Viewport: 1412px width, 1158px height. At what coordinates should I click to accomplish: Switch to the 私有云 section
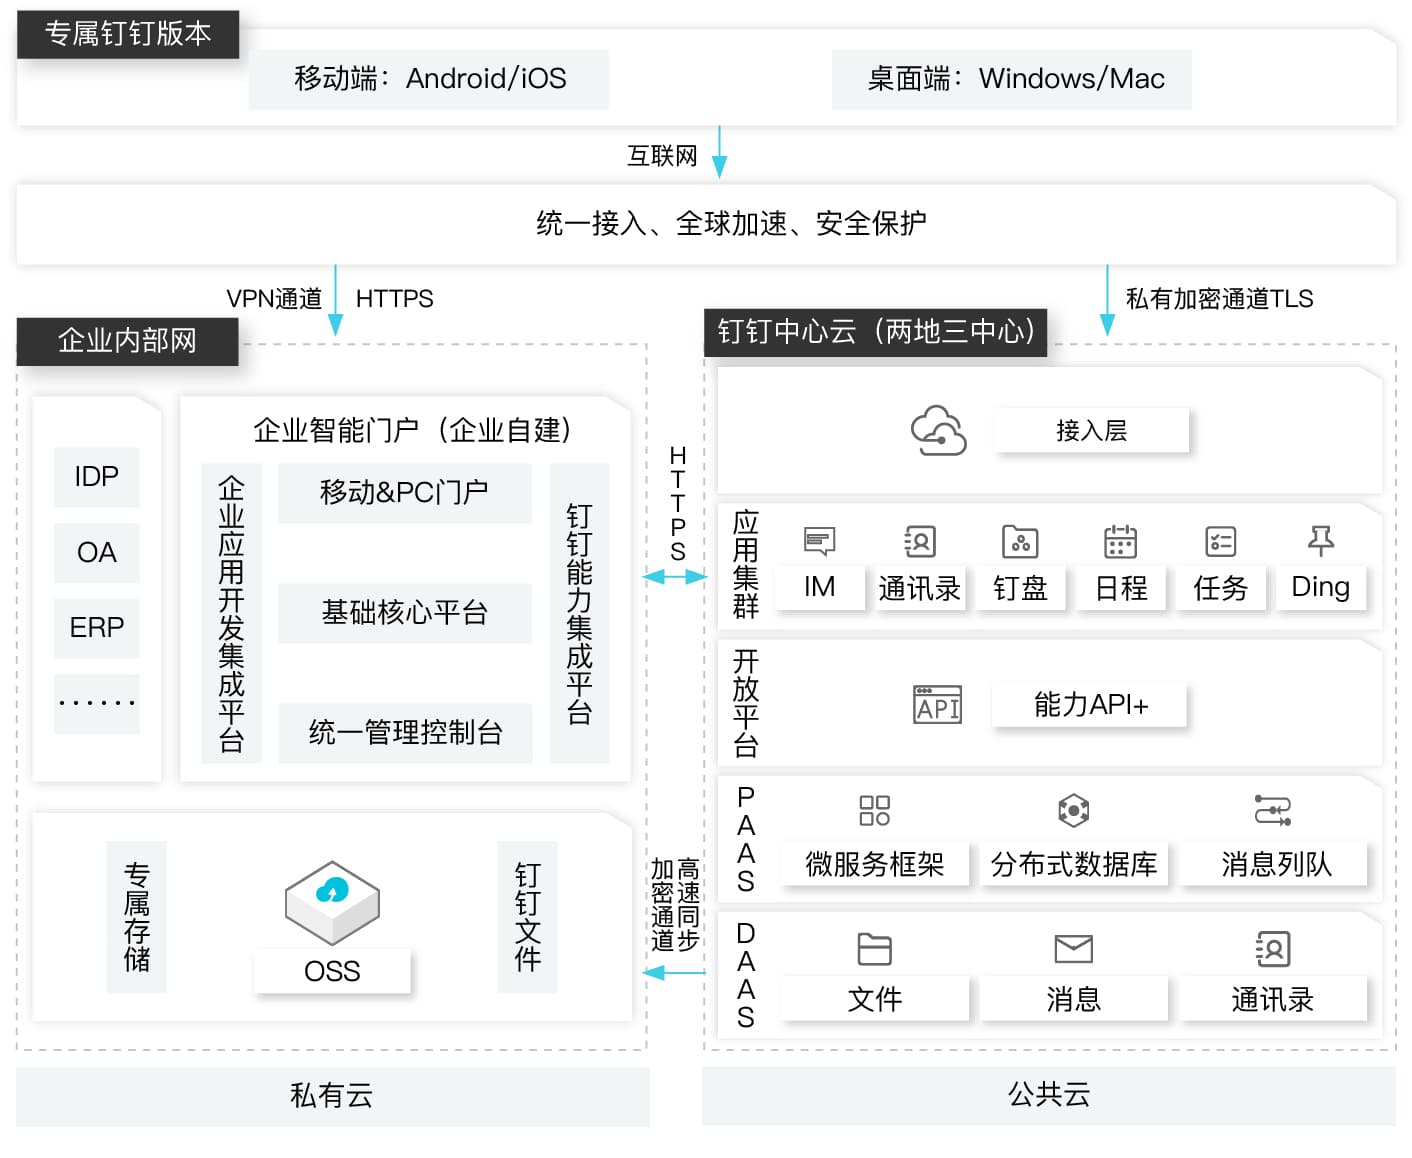(330, 1095)
